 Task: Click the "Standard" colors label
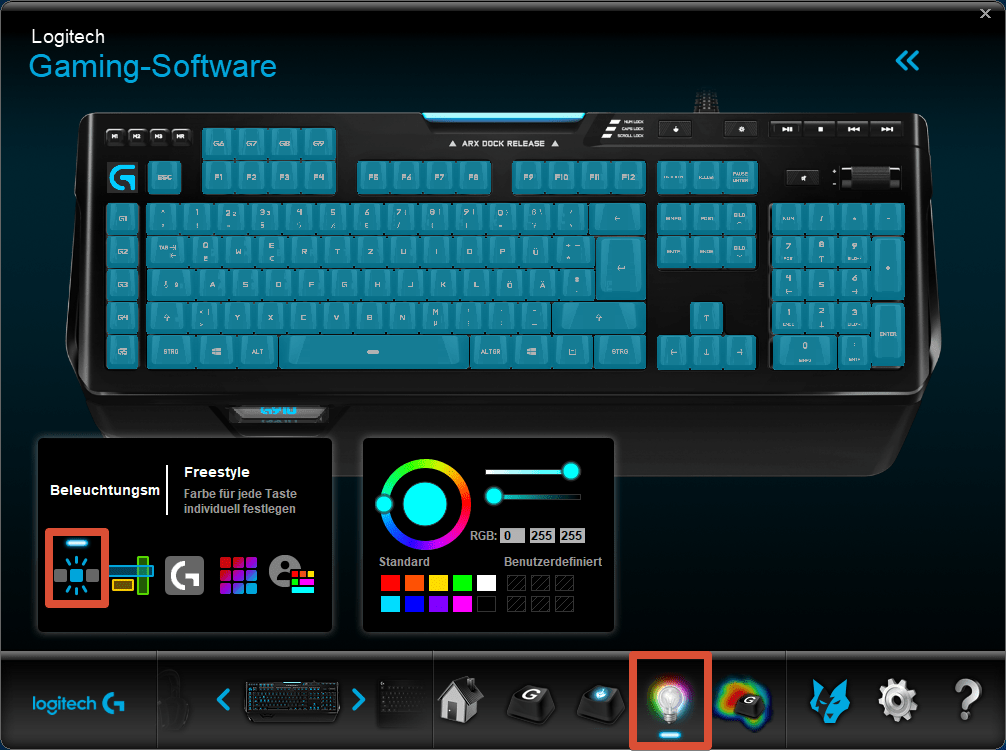404,562
